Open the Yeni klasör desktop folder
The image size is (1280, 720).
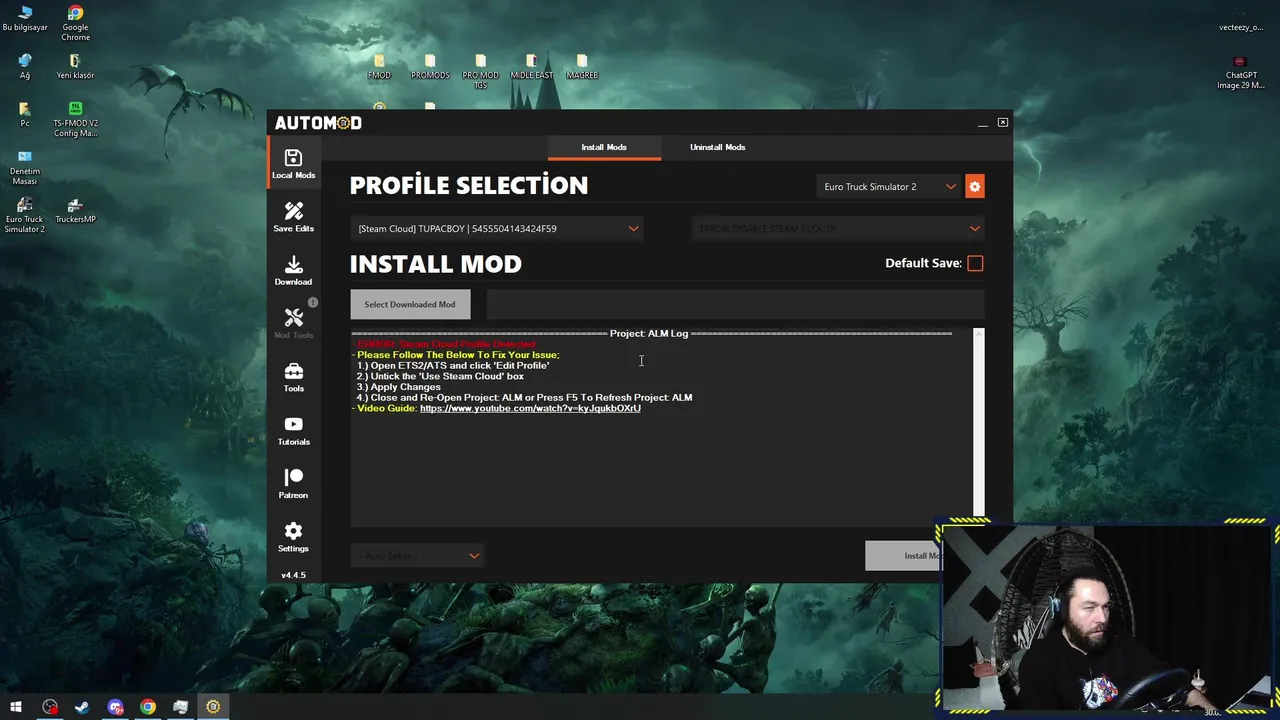click(x=75, y=66)
